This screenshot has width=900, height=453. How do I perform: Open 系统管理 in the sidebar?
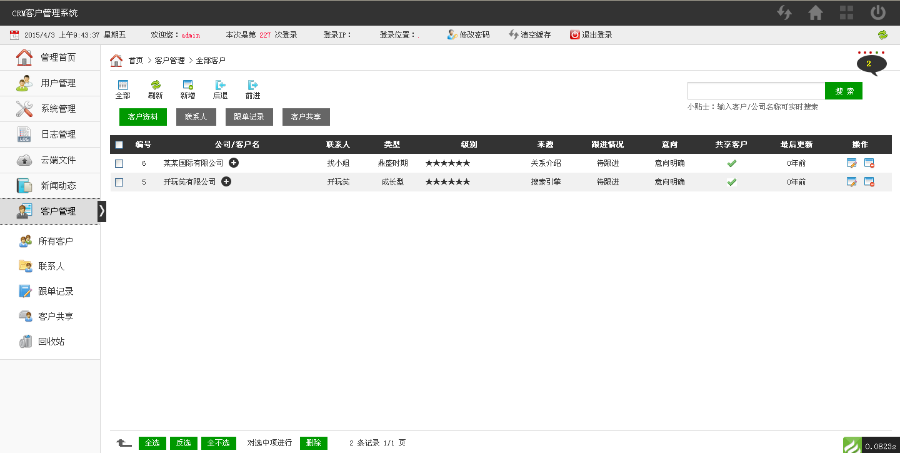(50, 109)
